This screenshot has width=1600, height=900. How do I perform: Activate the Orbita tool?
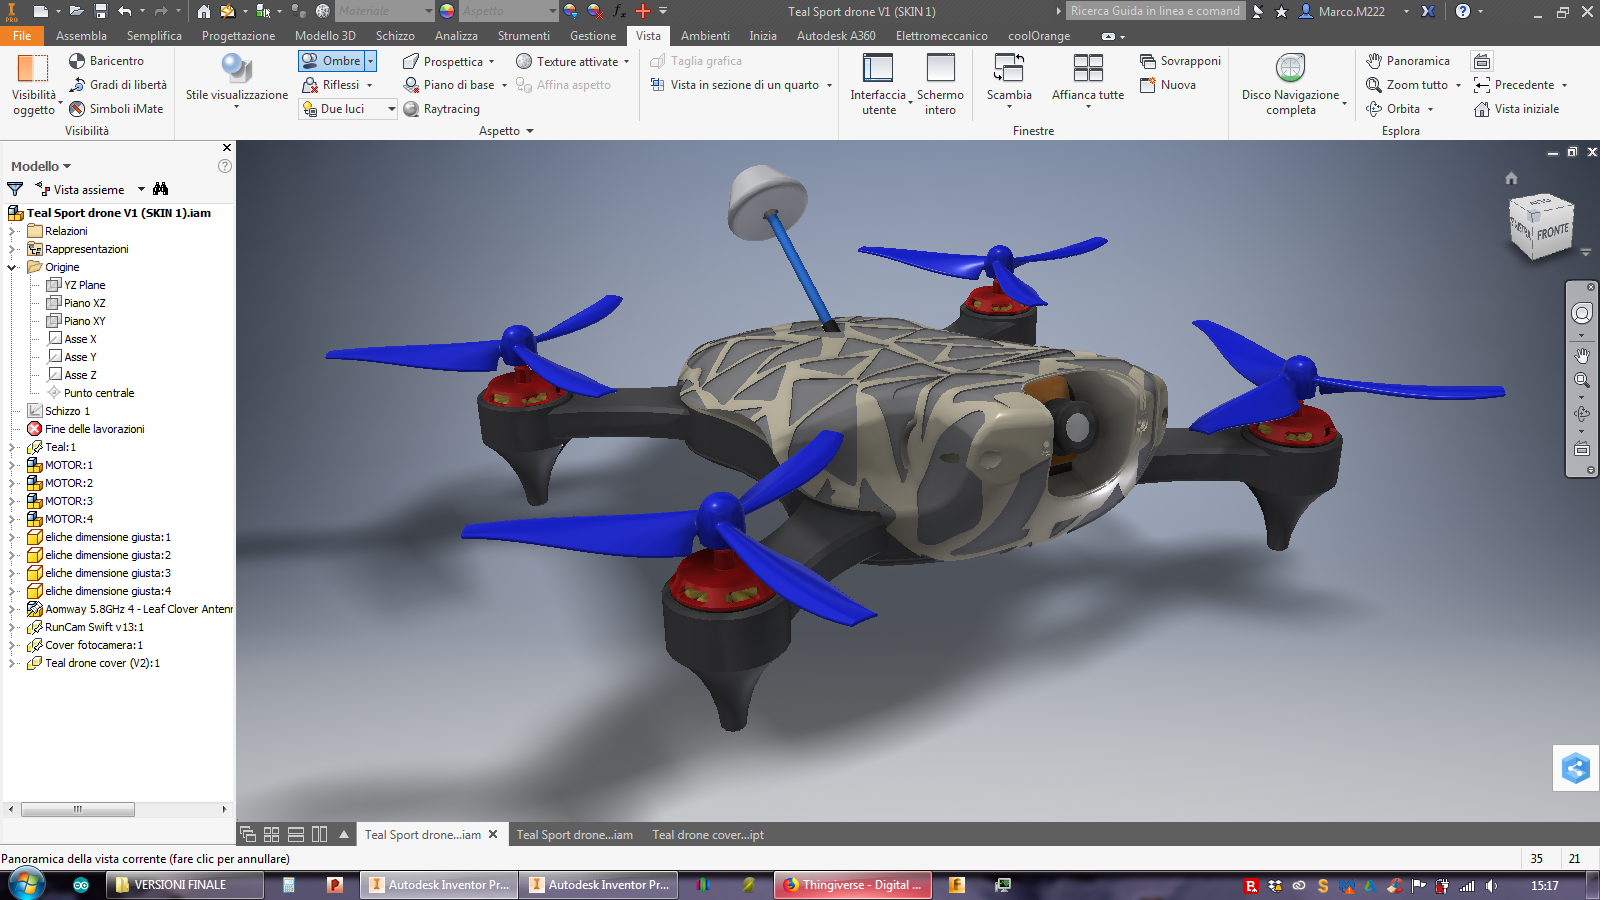point(1393,109)
